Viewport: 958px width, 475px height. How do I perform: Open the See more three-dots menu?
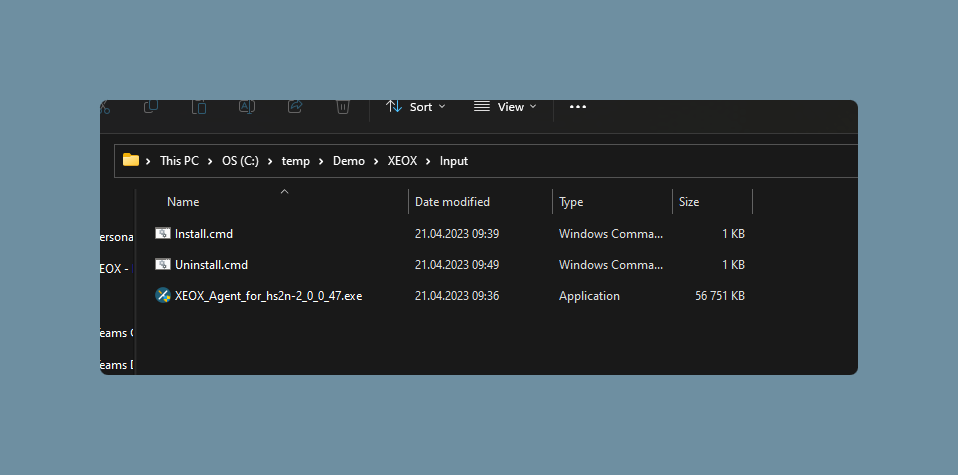577,107
